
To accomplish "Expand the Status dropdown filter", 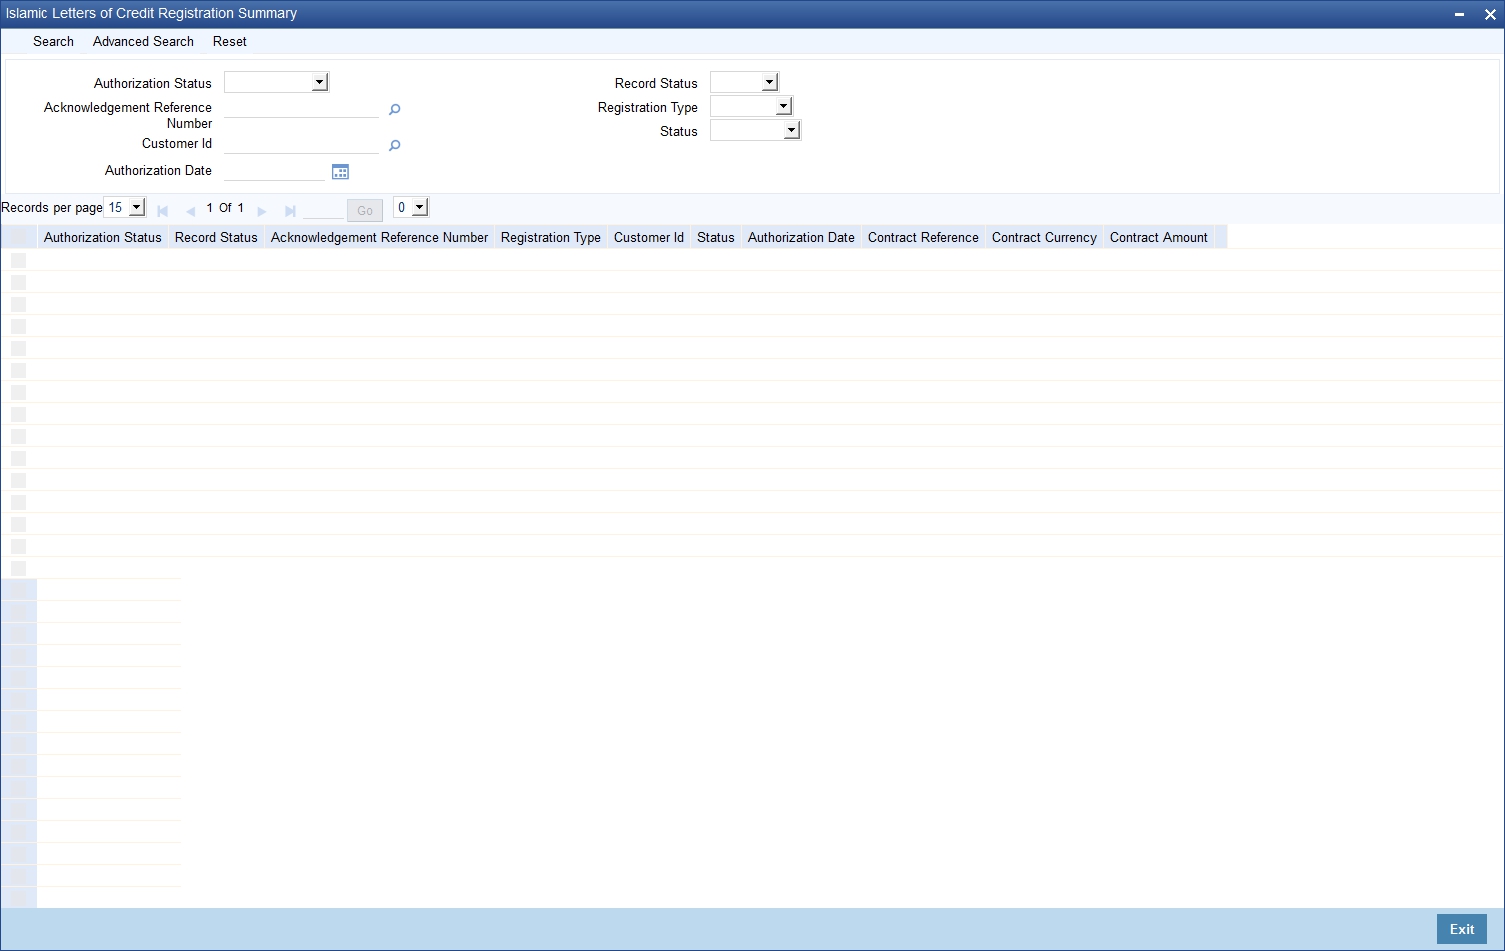I will pos(755,130).
